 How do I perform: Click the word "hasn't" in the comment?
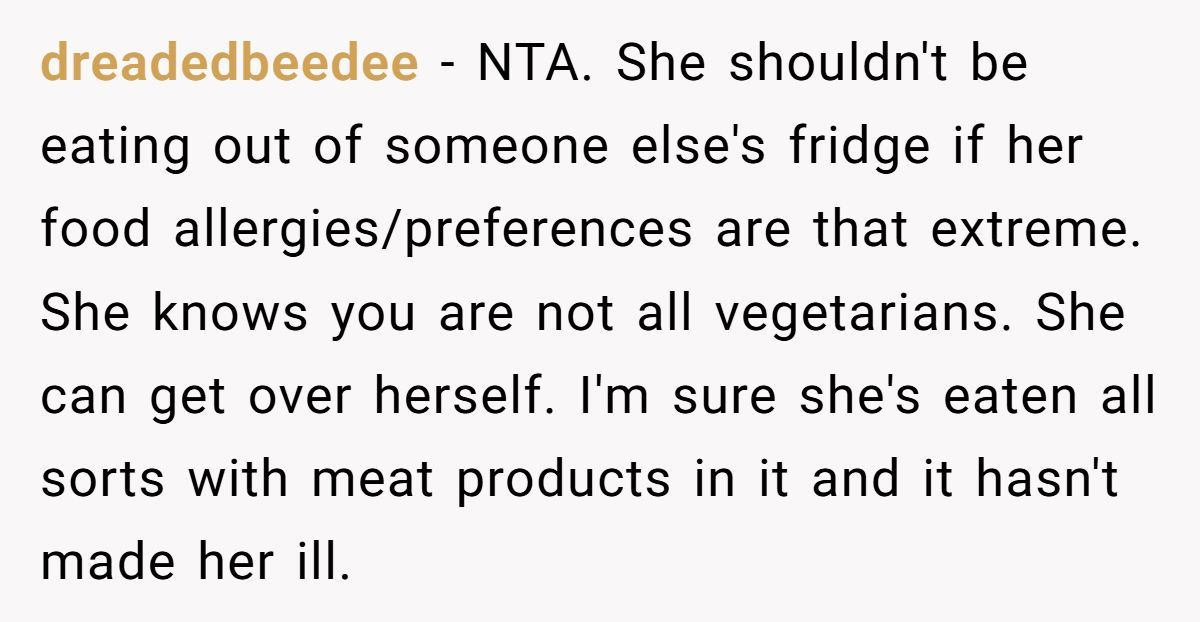(x=1045, y=479)
